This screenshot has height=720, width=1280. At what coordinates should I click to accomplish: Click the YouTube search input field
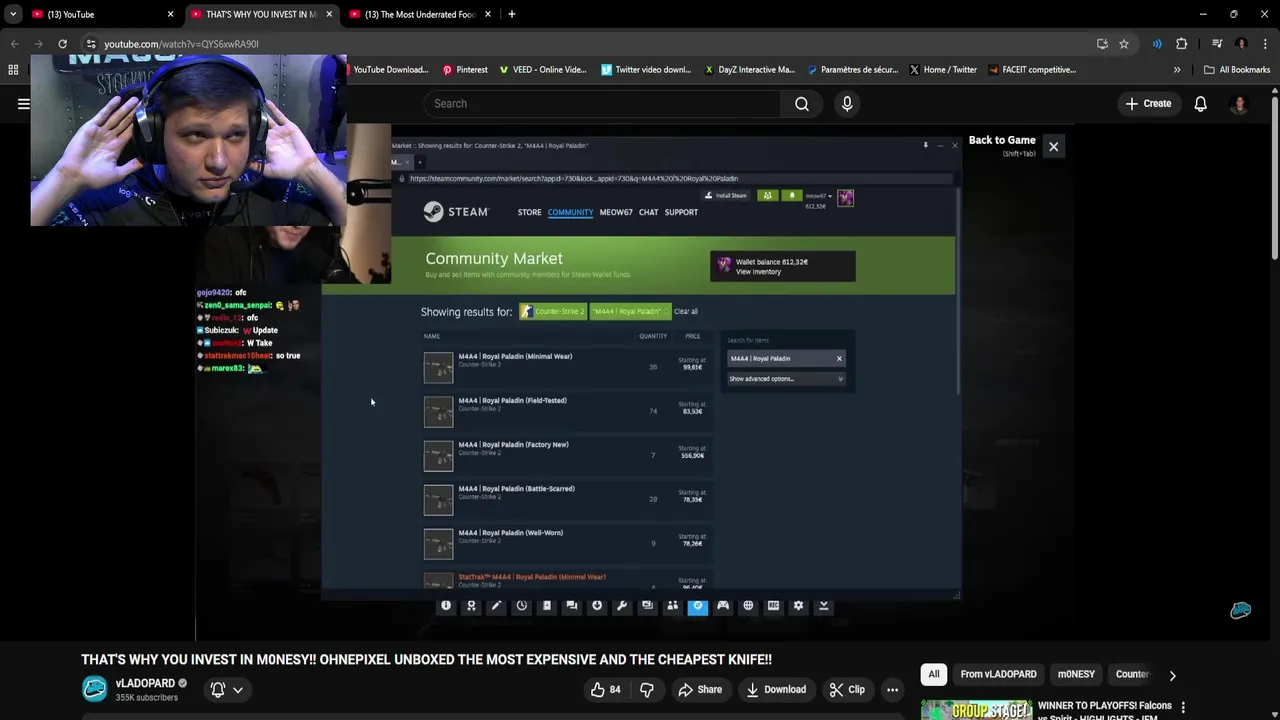pos(602,104)
